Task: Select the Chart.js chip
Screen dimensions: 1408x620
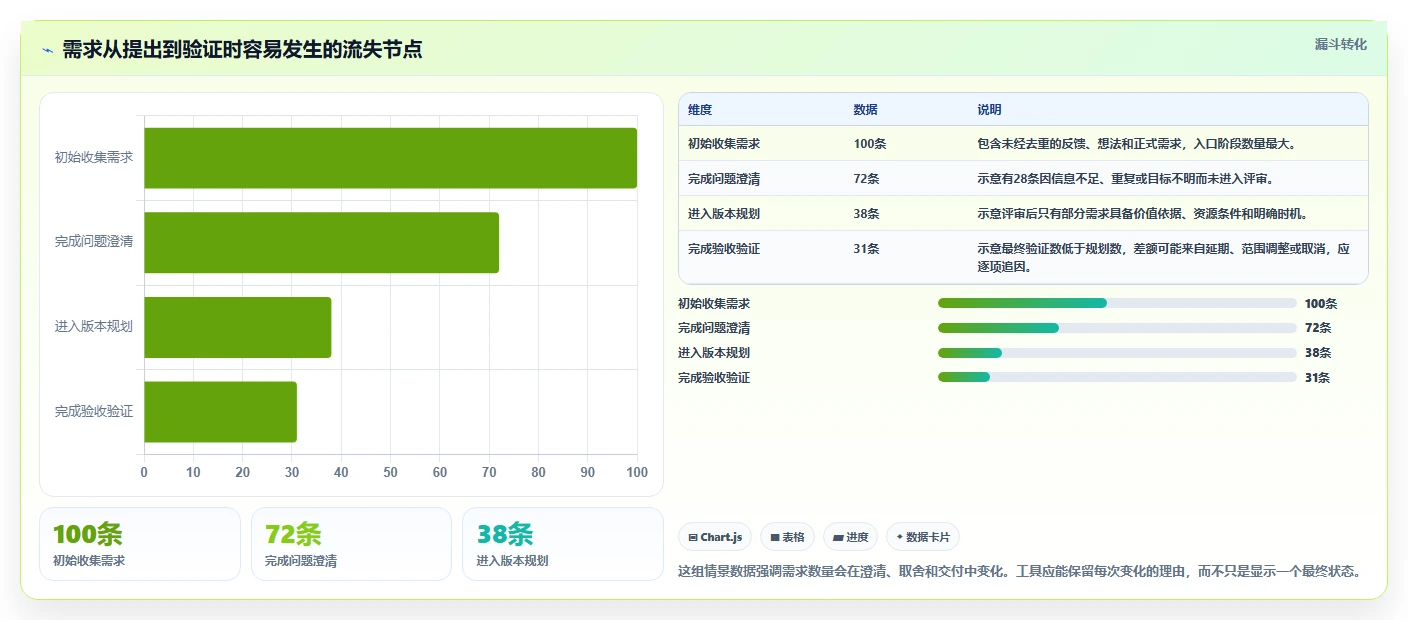Action: coord(715,537)
